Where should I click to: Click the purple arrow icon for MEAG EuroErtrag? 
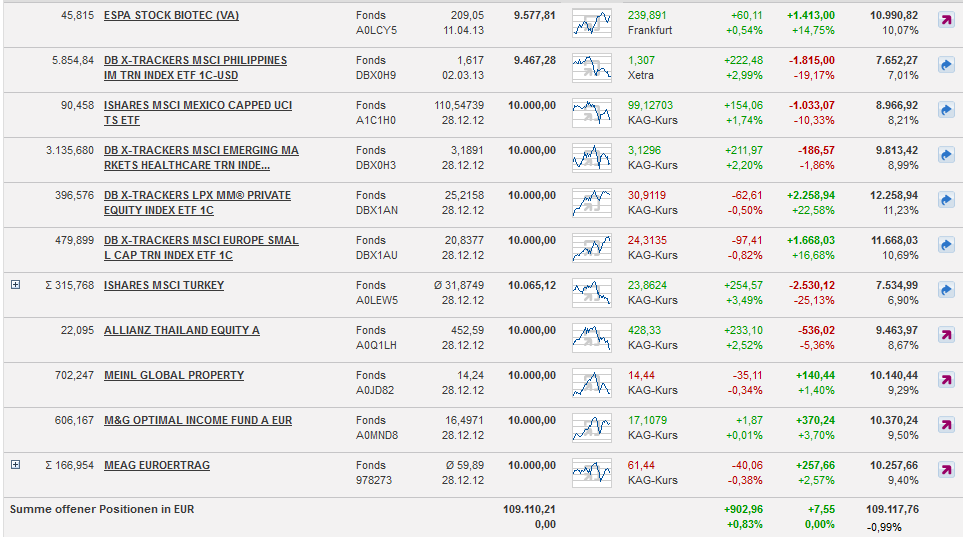[946, 470]
